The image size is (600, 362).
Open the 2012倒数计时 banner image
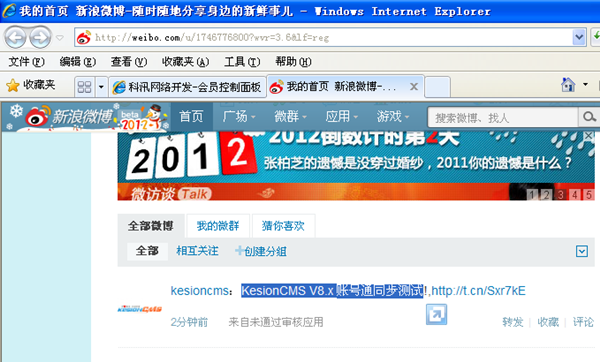356,157
